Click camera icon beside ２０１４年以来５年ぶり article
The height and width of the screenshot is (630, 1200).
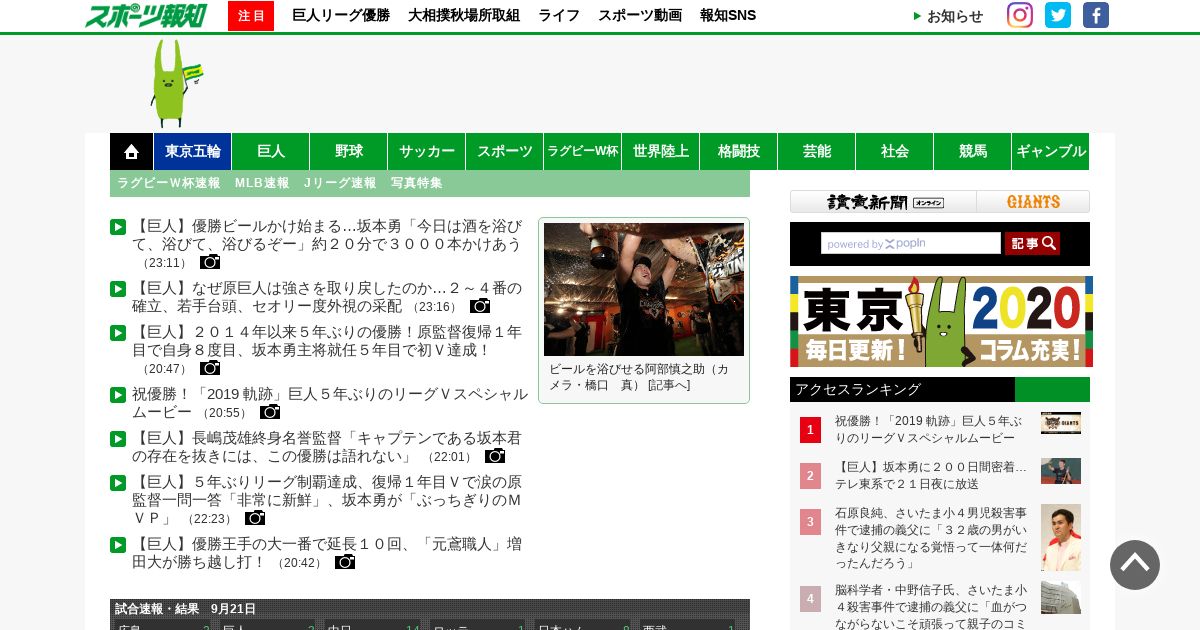pos(210,368)
